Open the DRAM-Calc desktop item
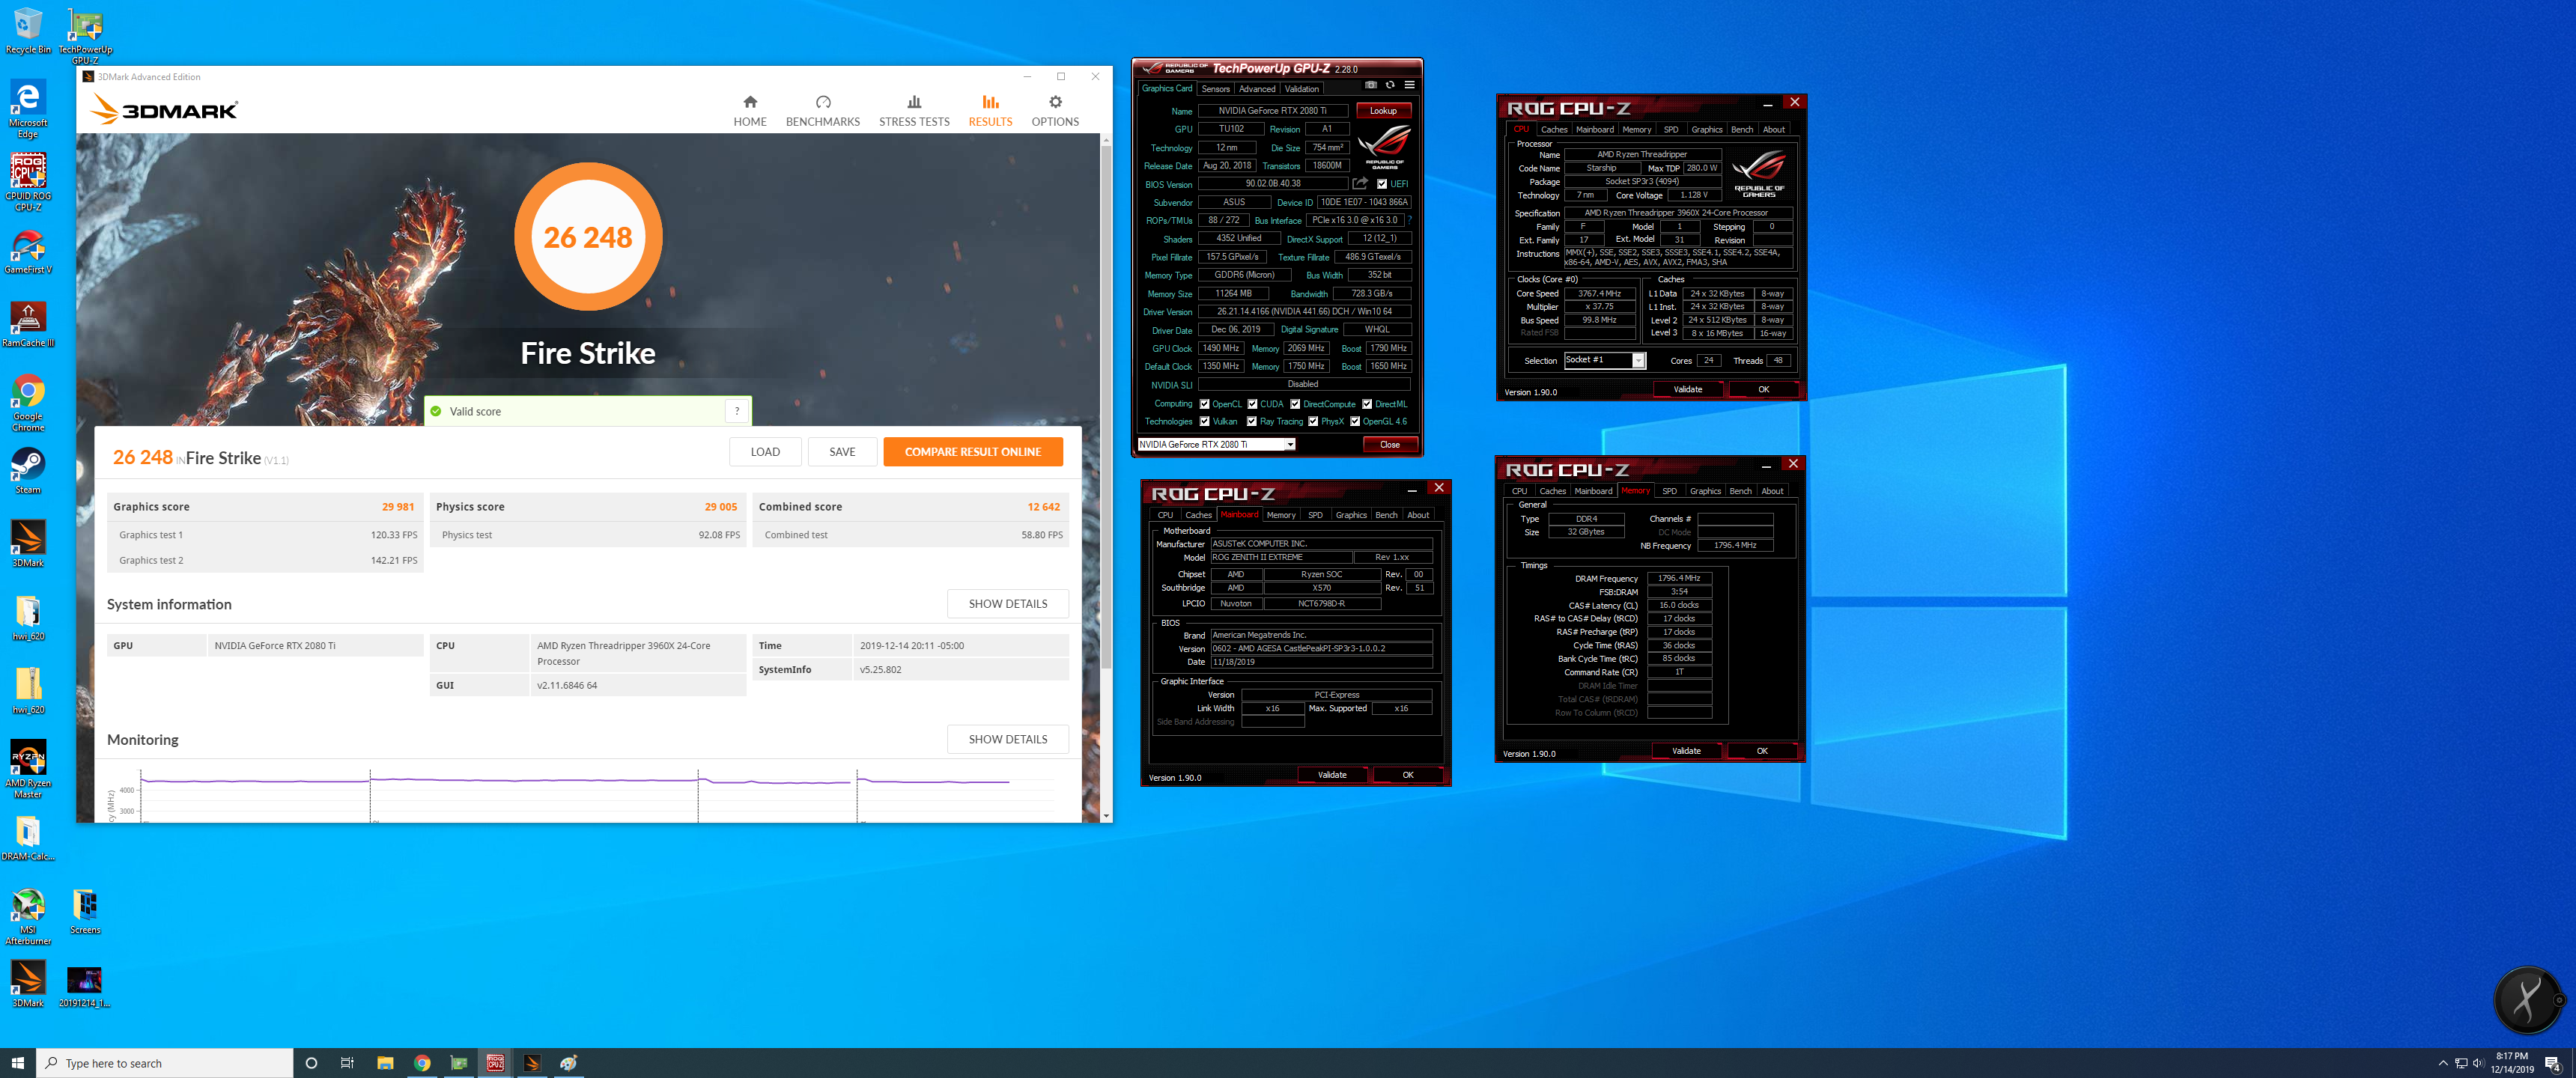2576x1078 pixels. tap(28, 838)
